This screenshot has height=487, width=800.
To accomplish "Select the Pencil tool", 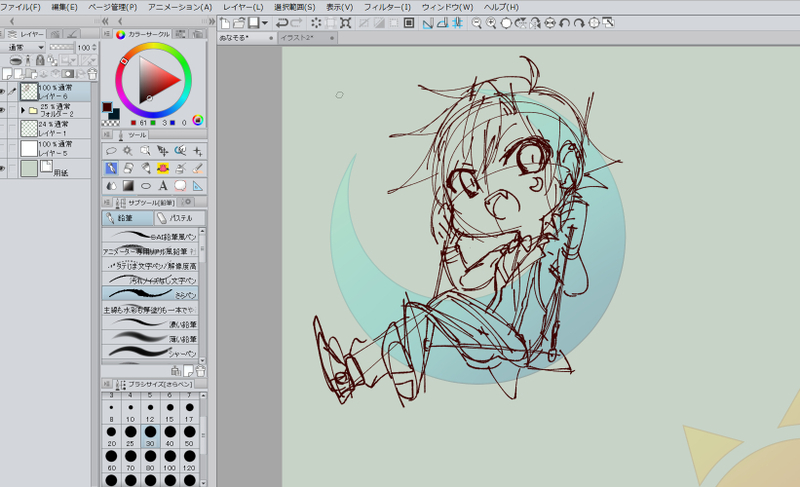I will click(111, 168).
